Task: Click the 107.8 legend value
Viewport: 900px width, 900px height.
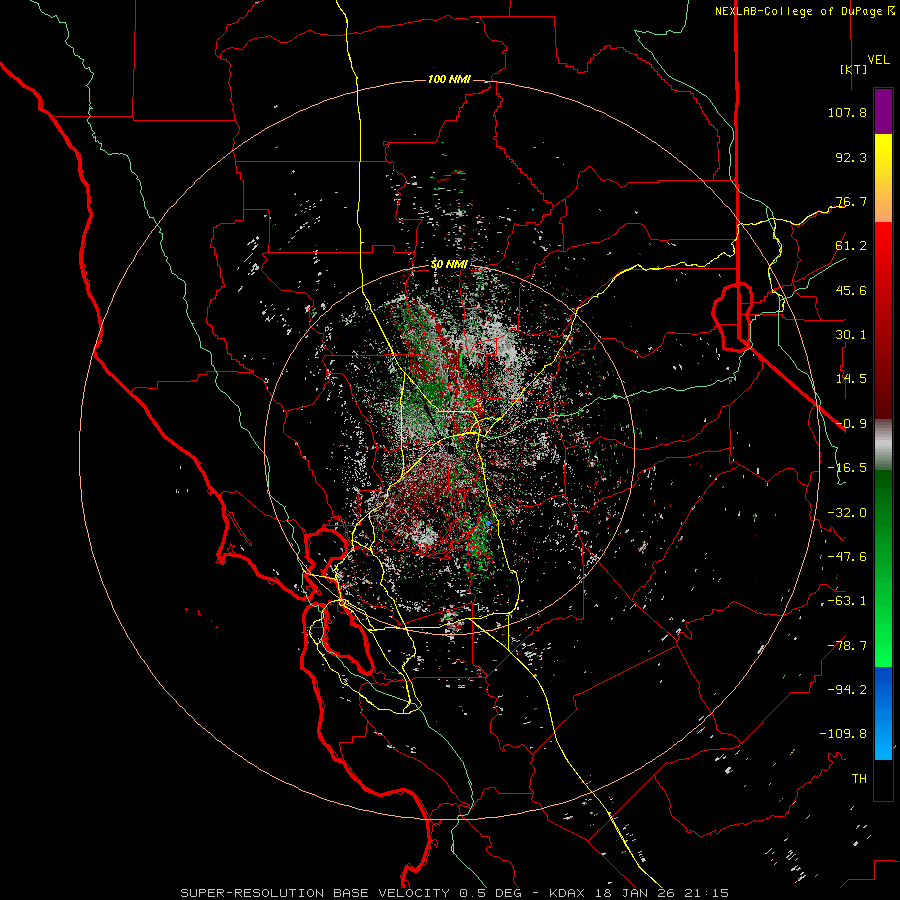Action: 847,112
